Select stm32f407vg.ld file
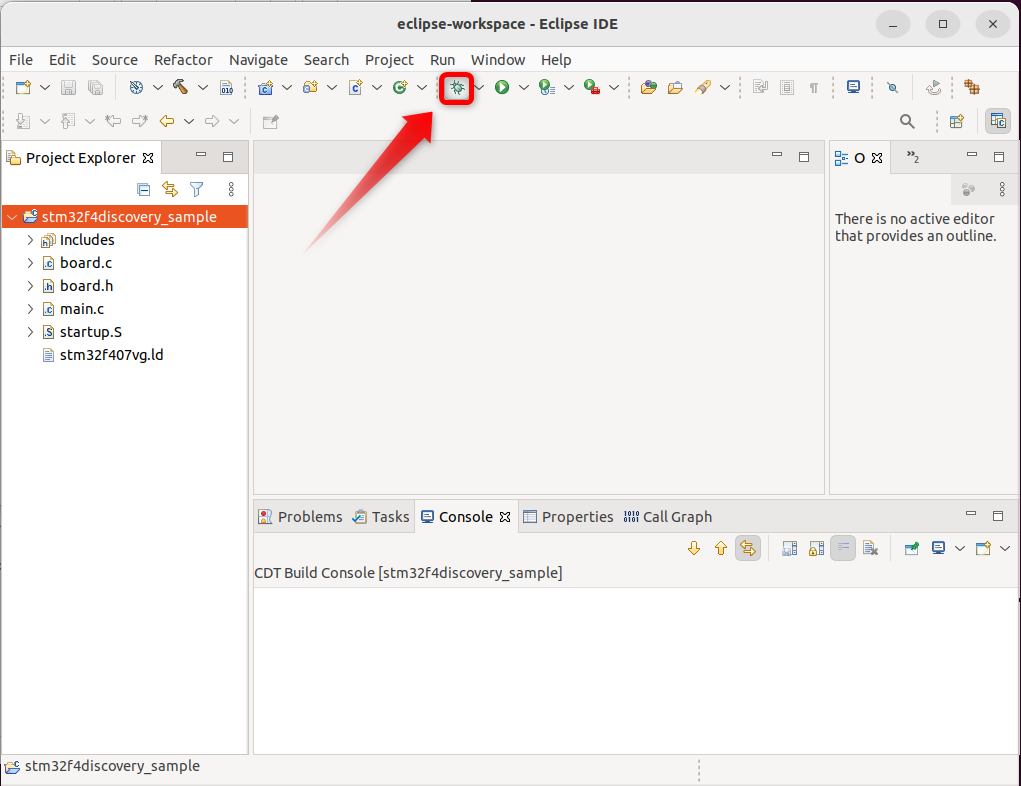 111,355
